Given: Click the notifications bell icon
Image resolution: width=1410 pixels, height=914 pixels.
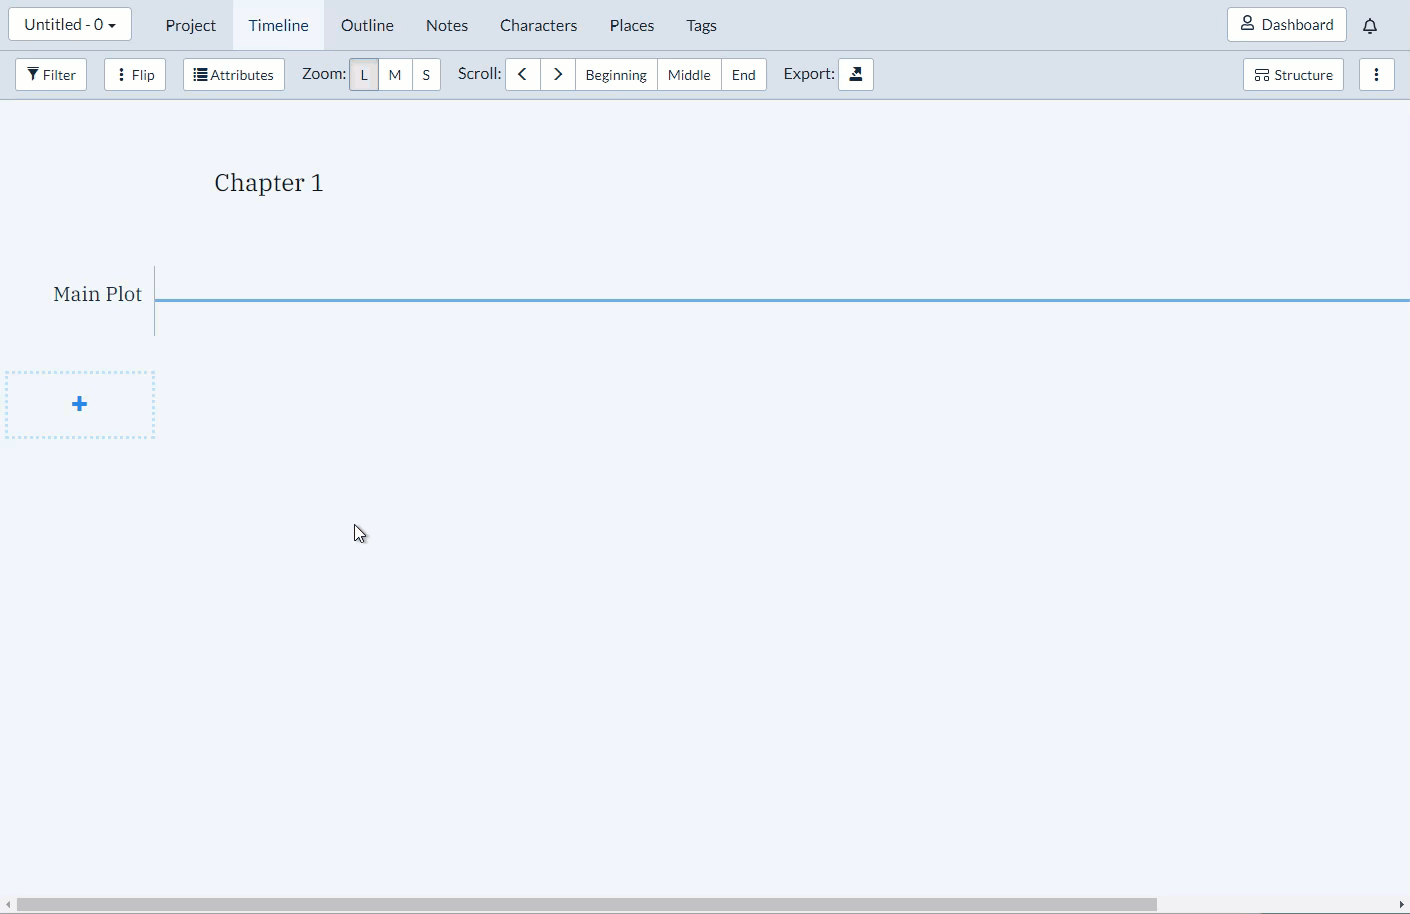Looking at the screenshot, I should click(1370, 26).
